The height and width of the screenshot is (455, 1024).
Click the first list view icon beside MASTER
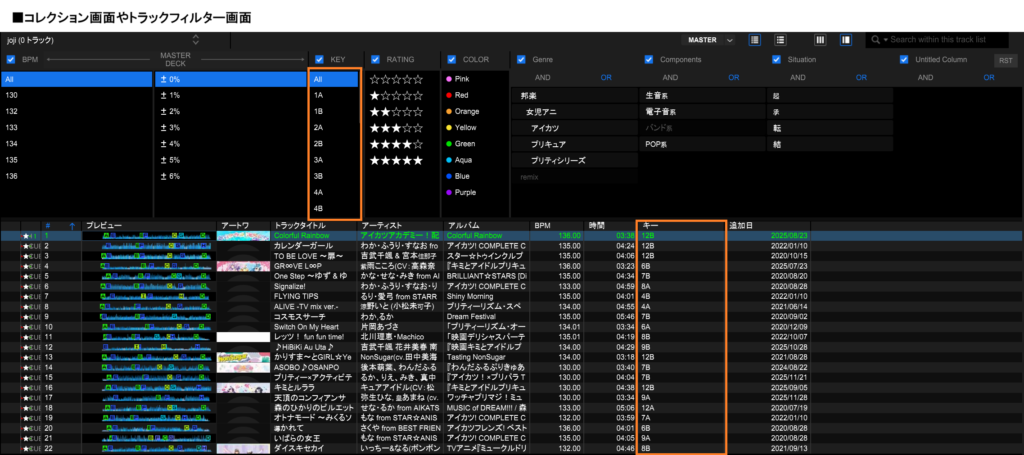click(x=754, y=40)
